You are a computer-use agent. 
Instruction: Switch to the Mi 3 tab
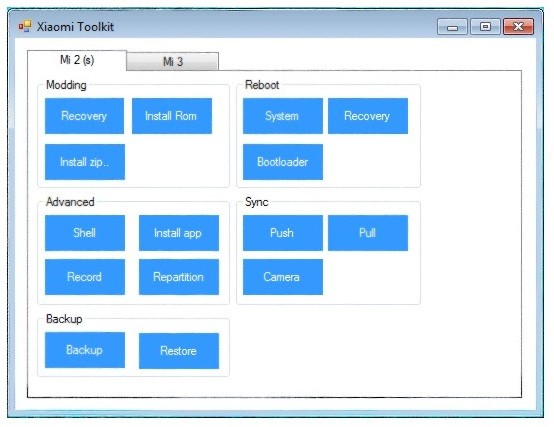point(172,61)
